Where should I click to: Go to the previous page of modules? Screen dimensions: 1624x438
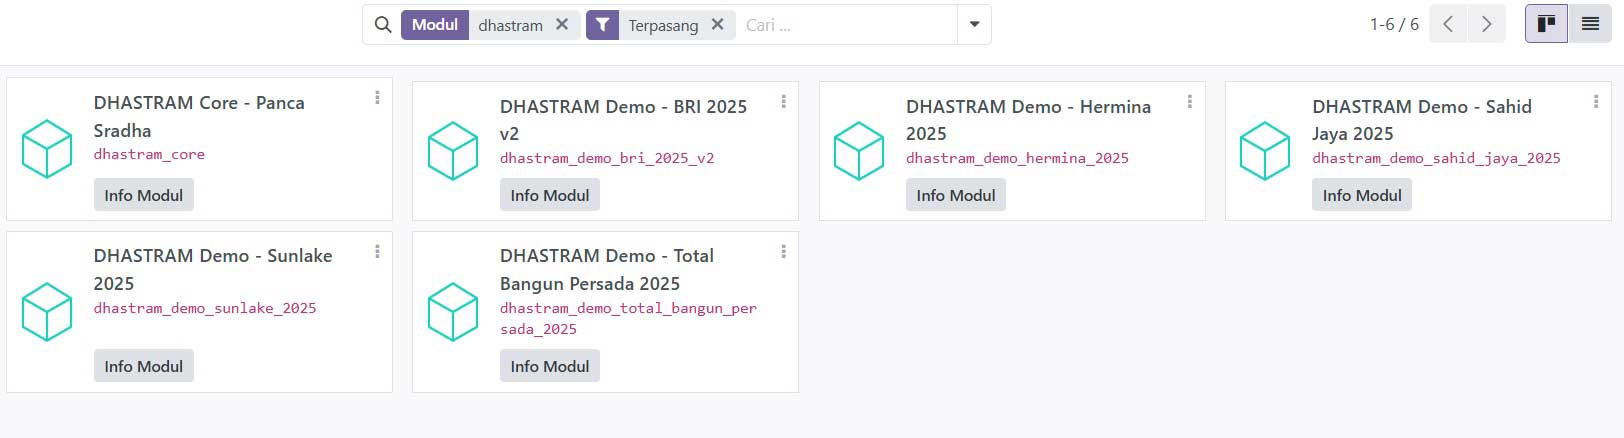1448,24
